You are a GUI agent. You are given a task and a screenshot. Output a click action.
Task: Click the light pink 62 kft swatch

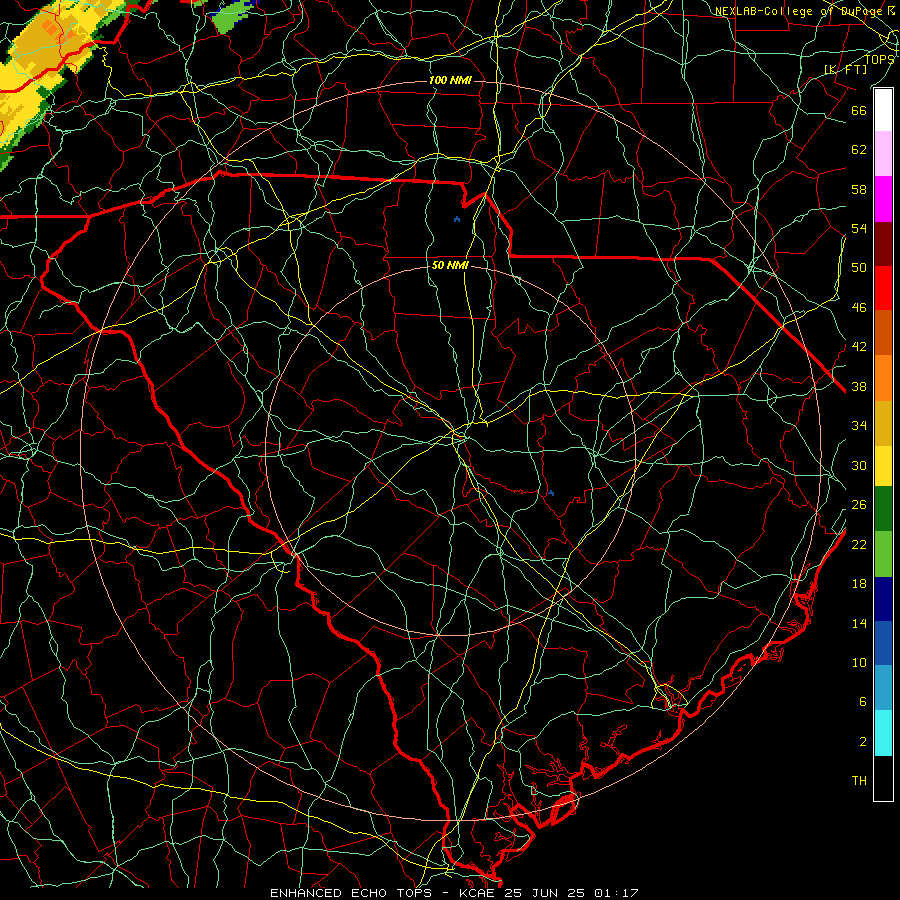pyautogui.click(x=883, y=153)
